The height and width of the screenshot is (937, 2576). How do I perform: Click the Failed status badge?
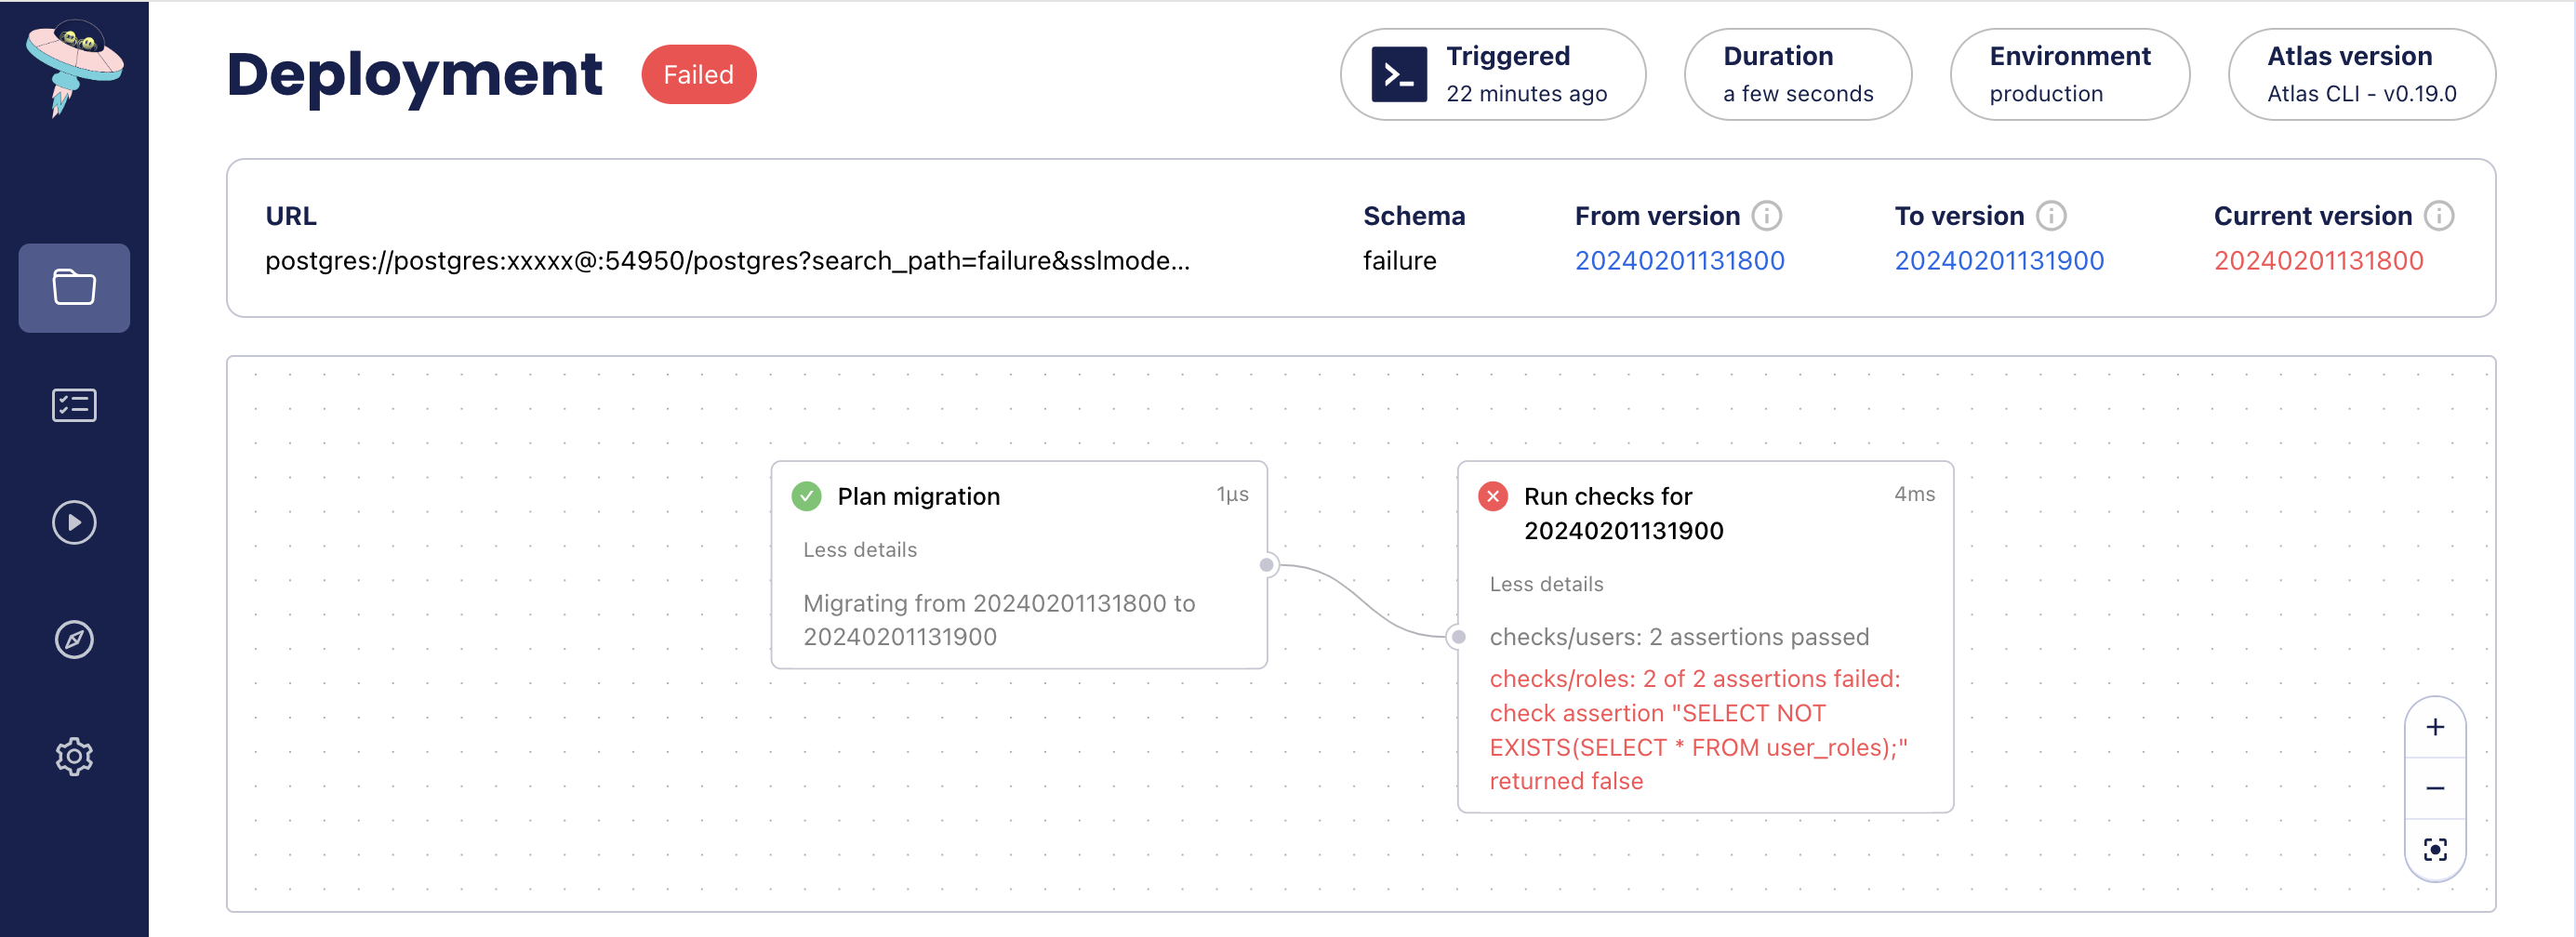[x=698, y=74]
